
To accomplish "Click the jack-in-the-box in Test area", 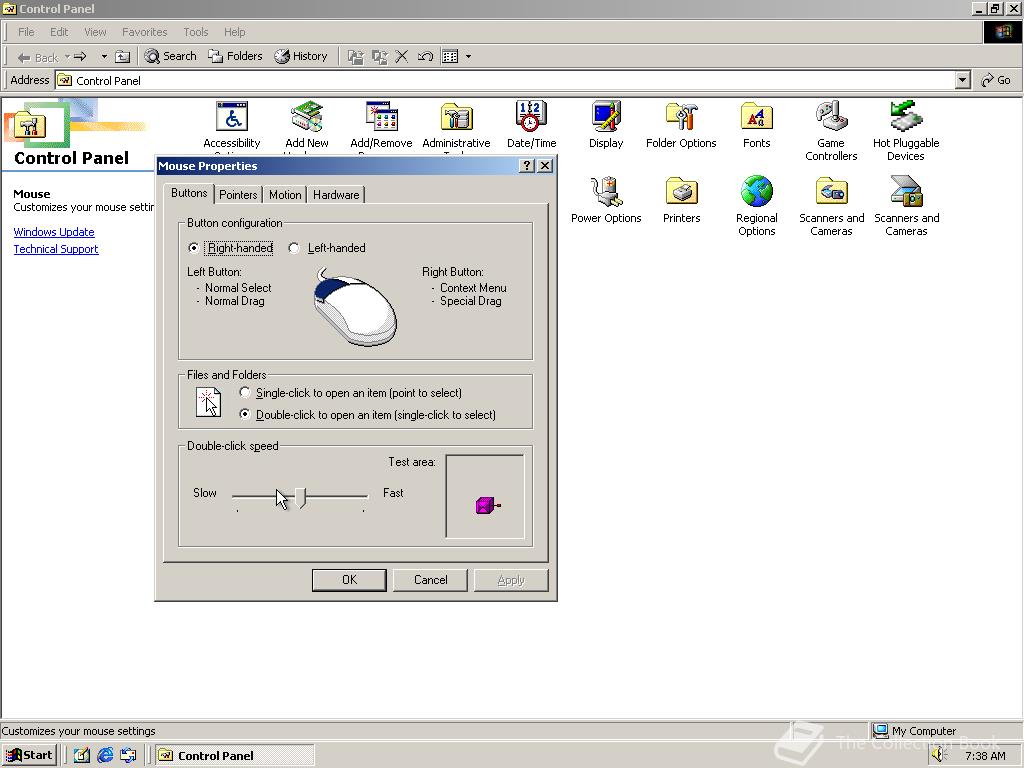I will click(487, 505).
